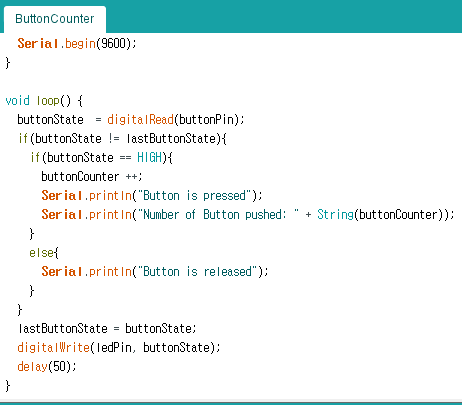Select the ButtonCounter sketch tab

tap(55, 19)
